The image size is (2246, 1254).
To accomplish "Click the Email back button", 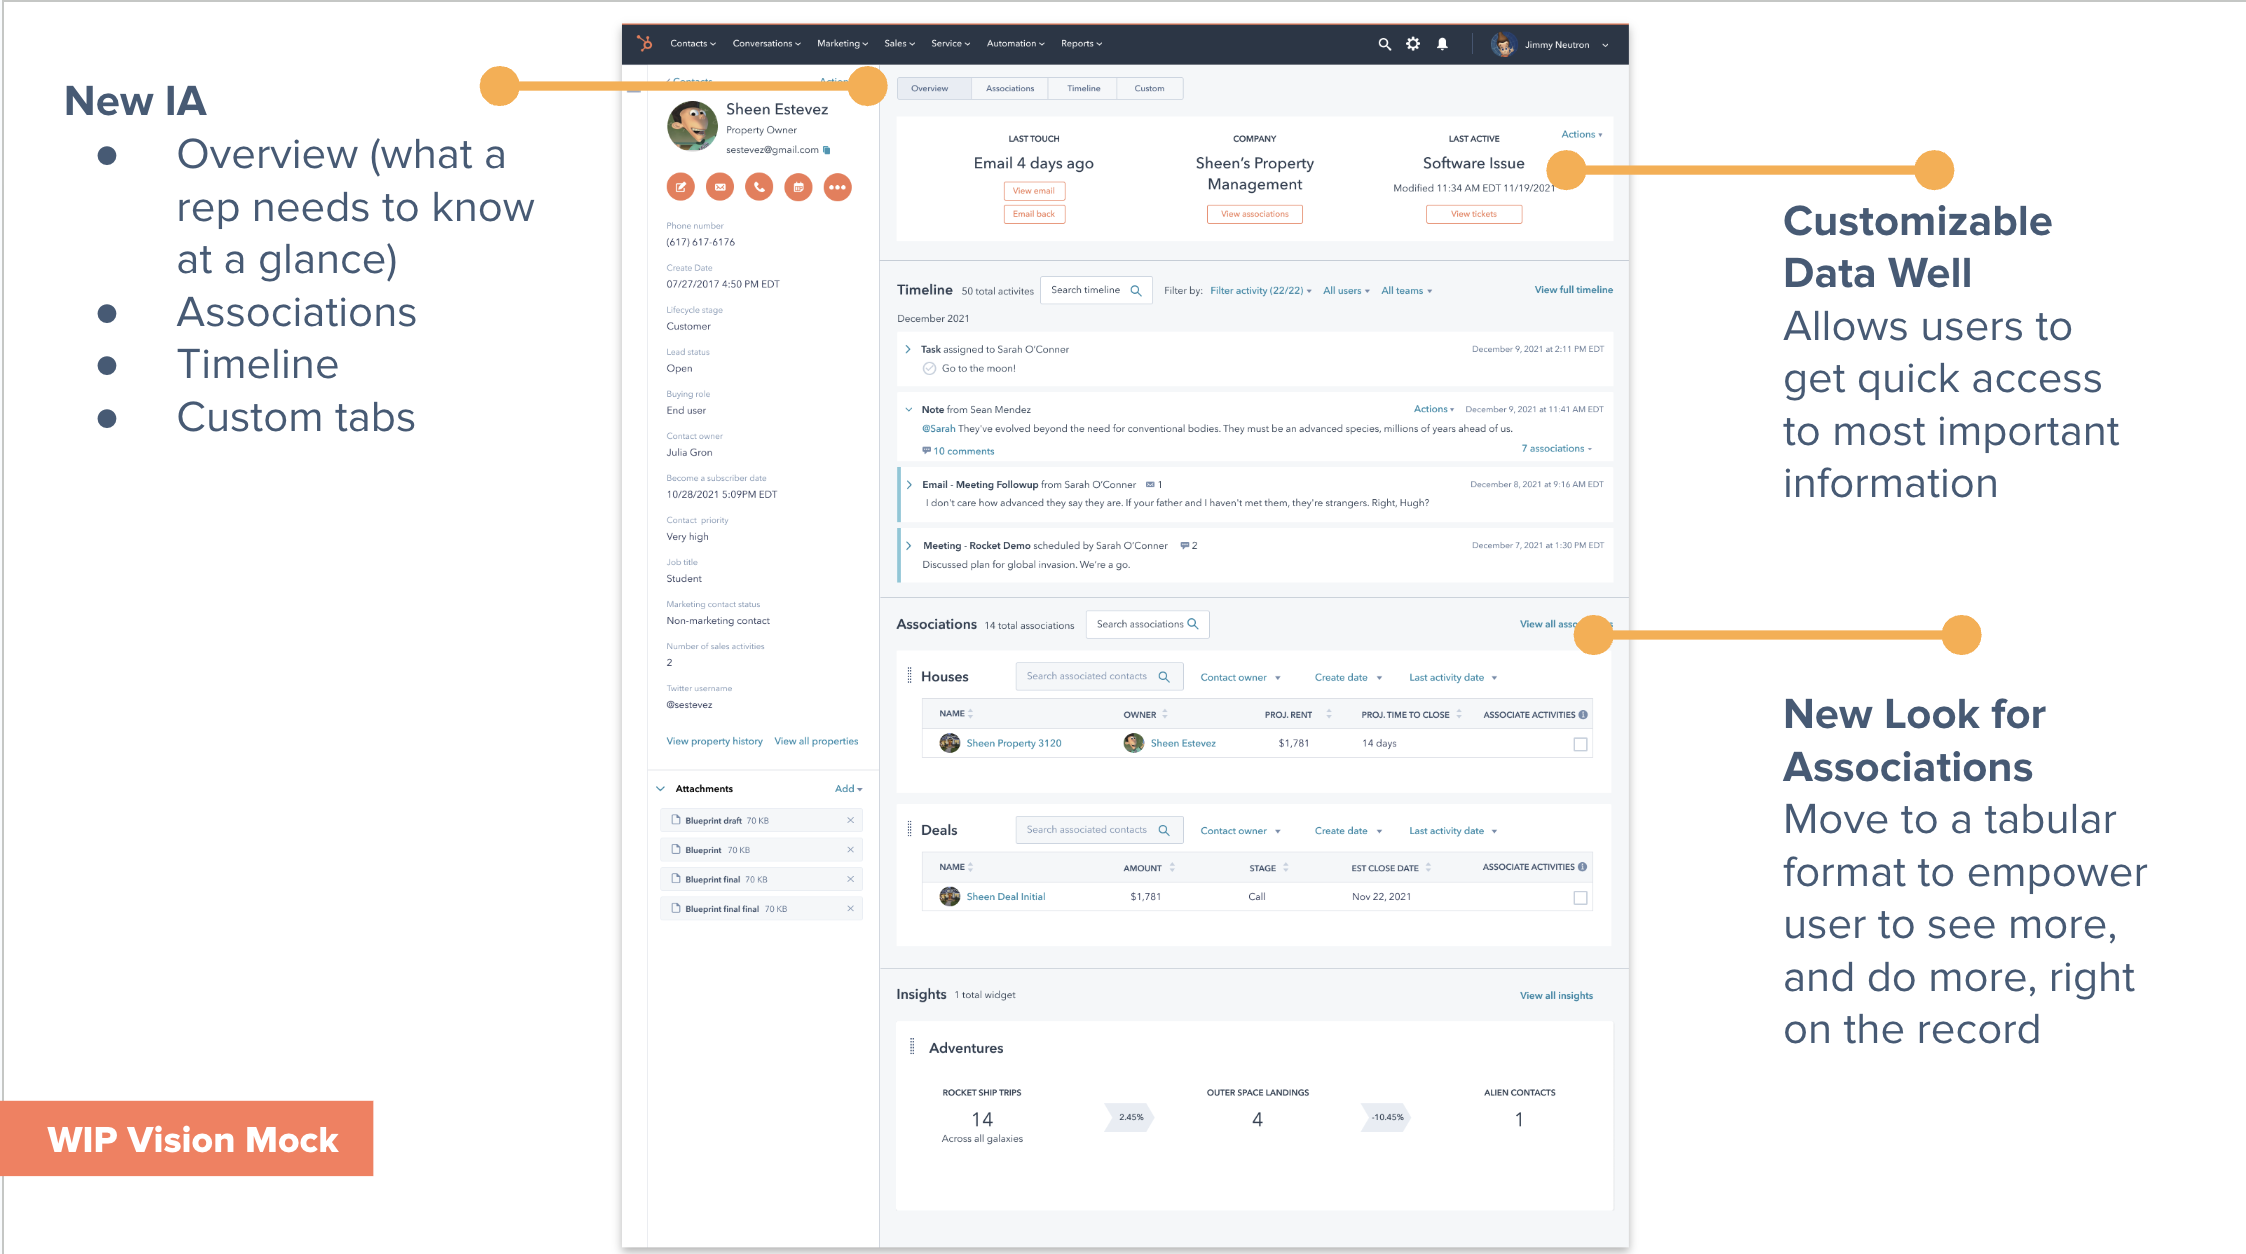I will (x=1034, y=214).
